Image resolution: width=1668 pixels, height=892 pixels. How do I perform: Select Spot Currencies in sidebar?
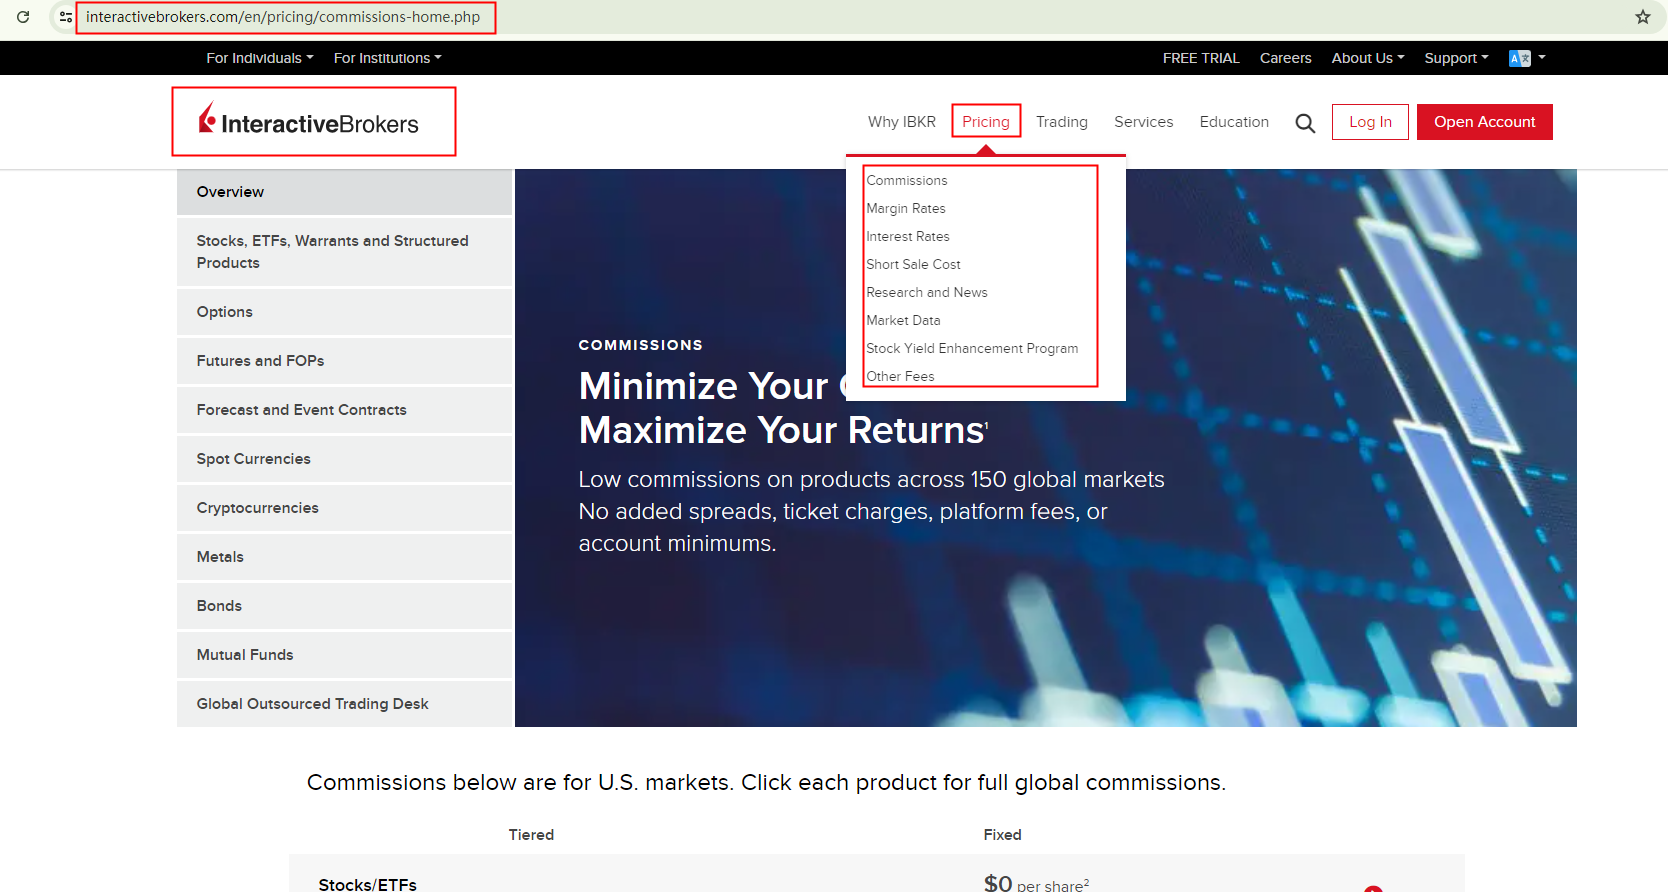coord(345,459)
